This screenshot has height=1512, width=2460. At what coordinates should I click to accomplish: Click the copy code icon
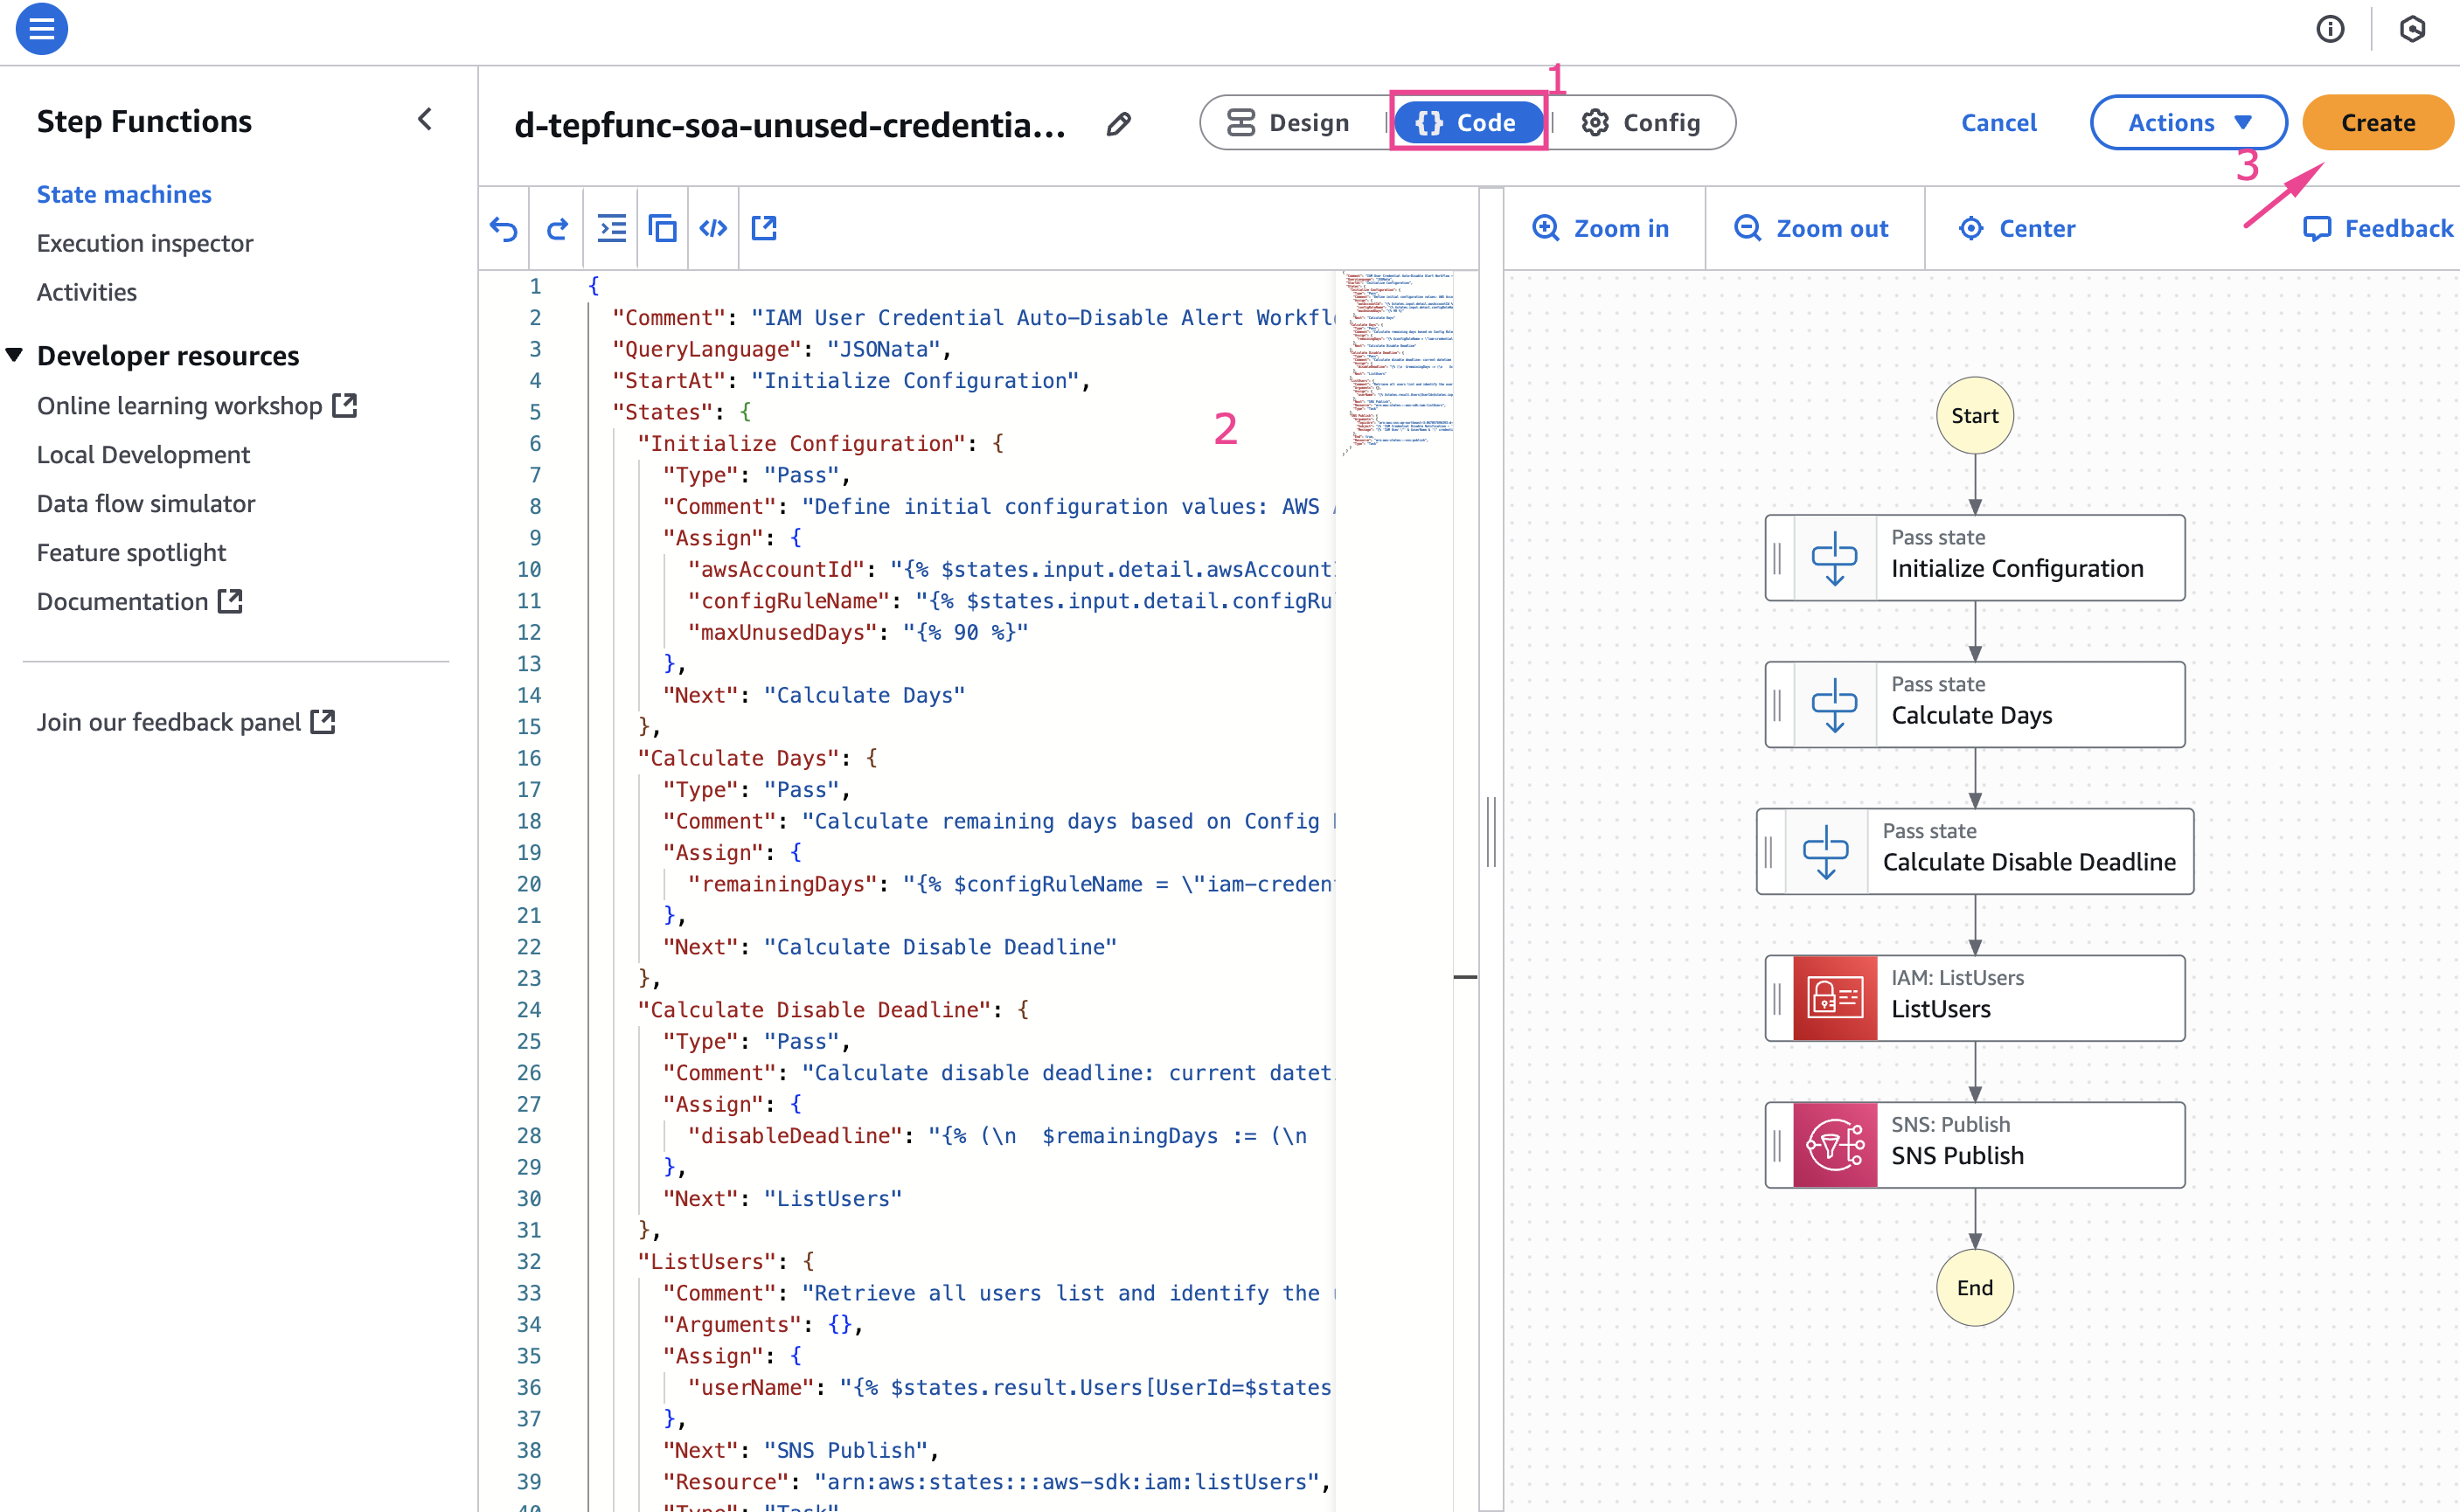(x=662, y=229)
